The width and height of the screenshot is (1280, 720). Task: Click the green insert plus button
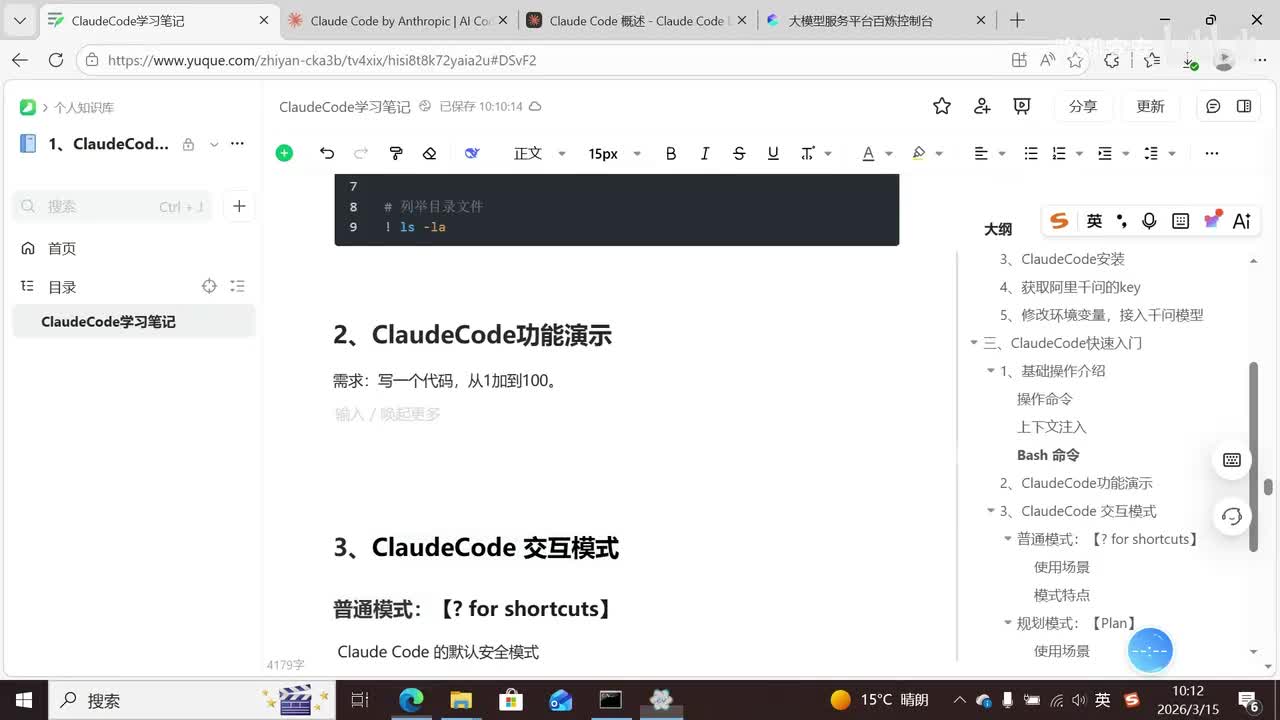tap(284, 153)
